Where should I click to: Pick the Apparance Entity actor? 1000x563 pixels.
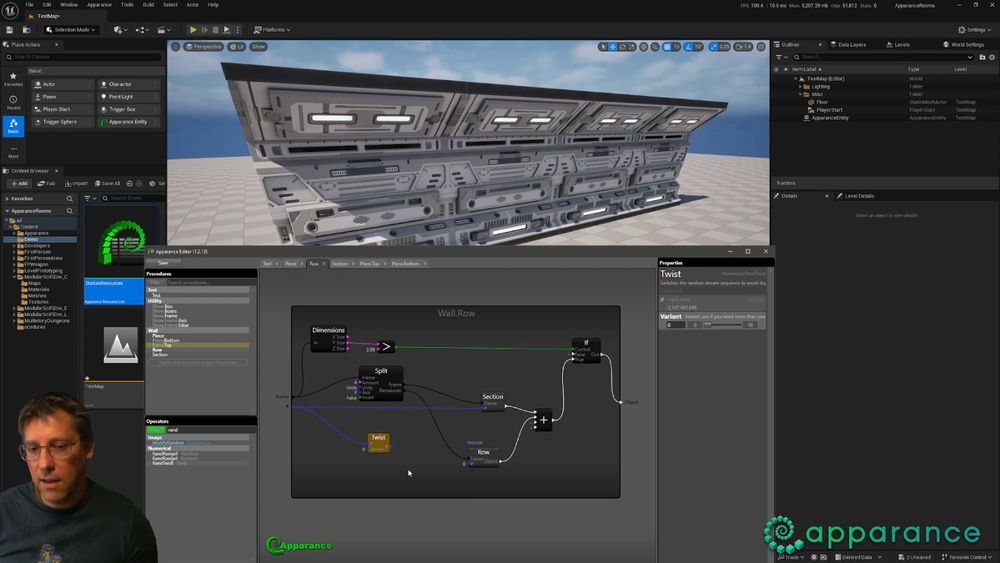[x=128, y=122]
